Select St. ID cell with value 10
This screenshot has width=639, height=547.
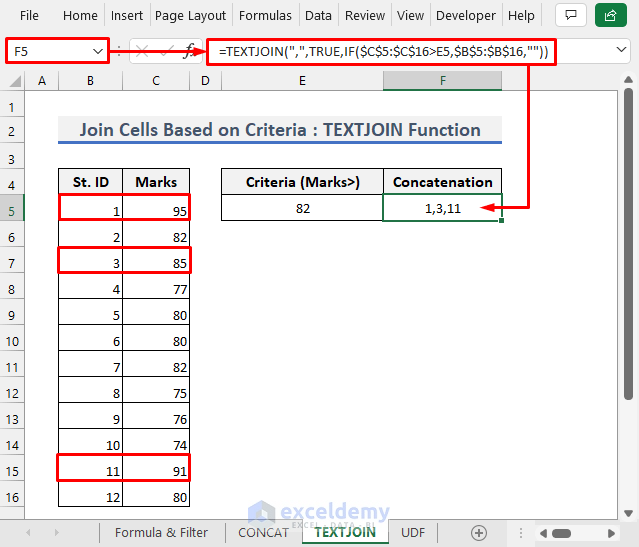pyautogui.click(x=90, y=442)
